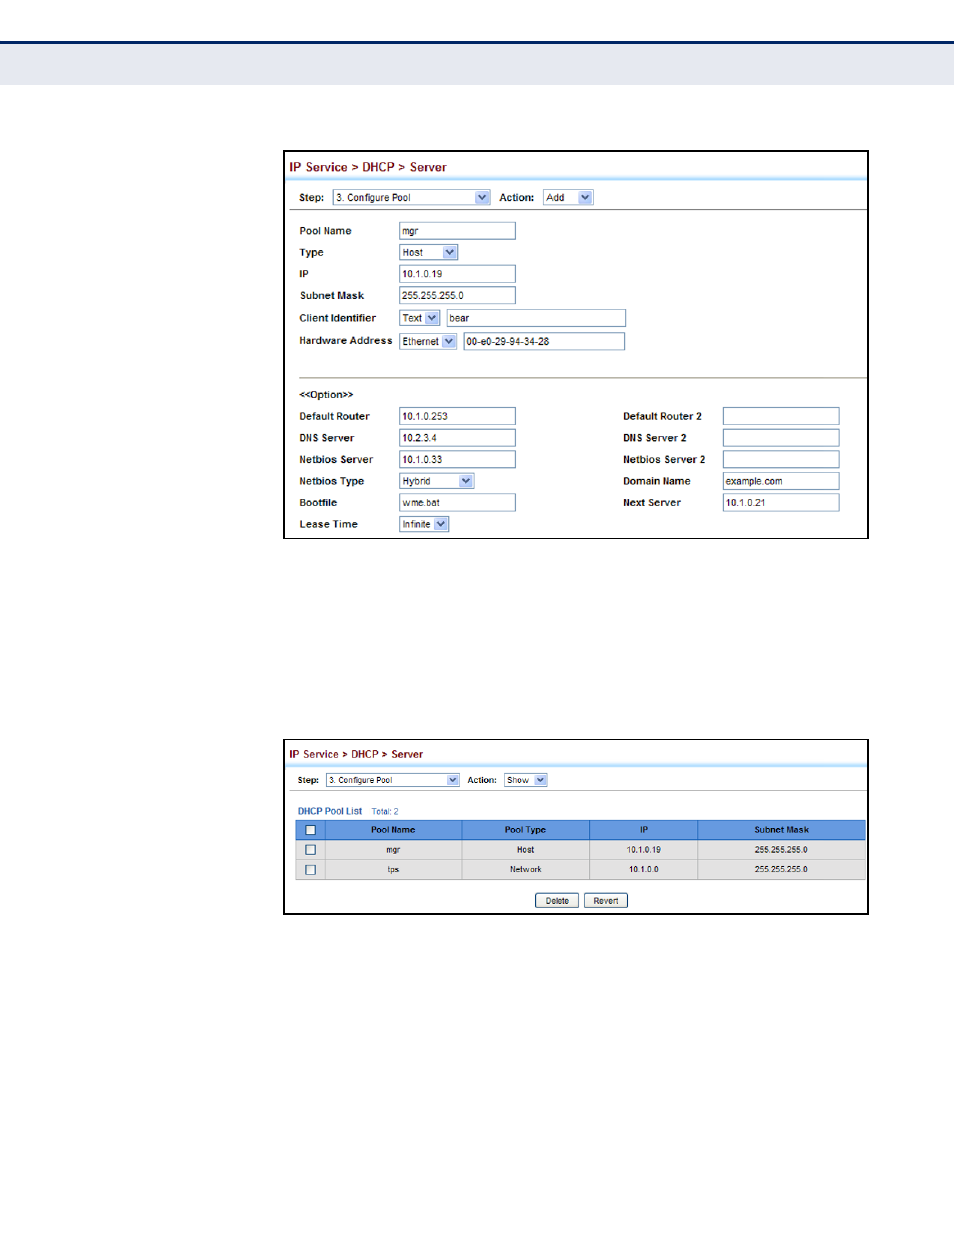Click the mgr pool name cell
This screenshot has width=954, height=1235.
(x=393, y=850)
